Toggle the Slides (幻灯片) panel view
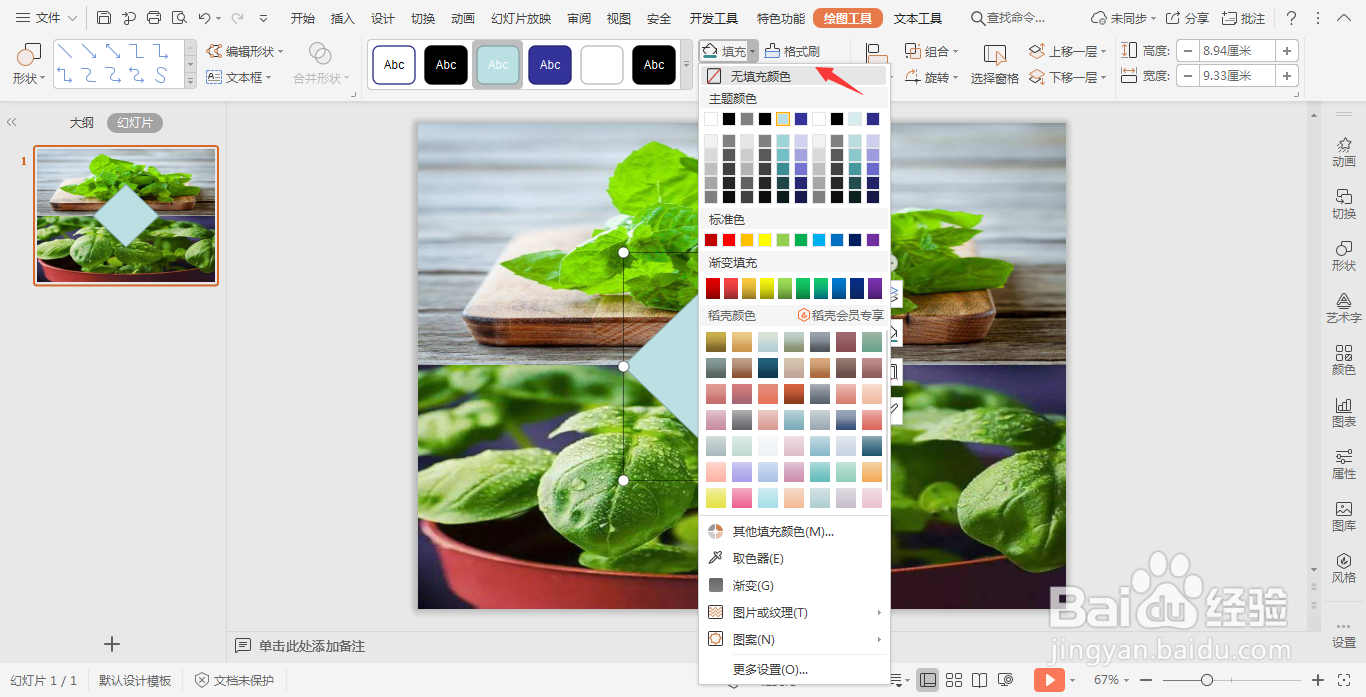The height and width of the screenshot is (697, 1366). tap(135, 123)
